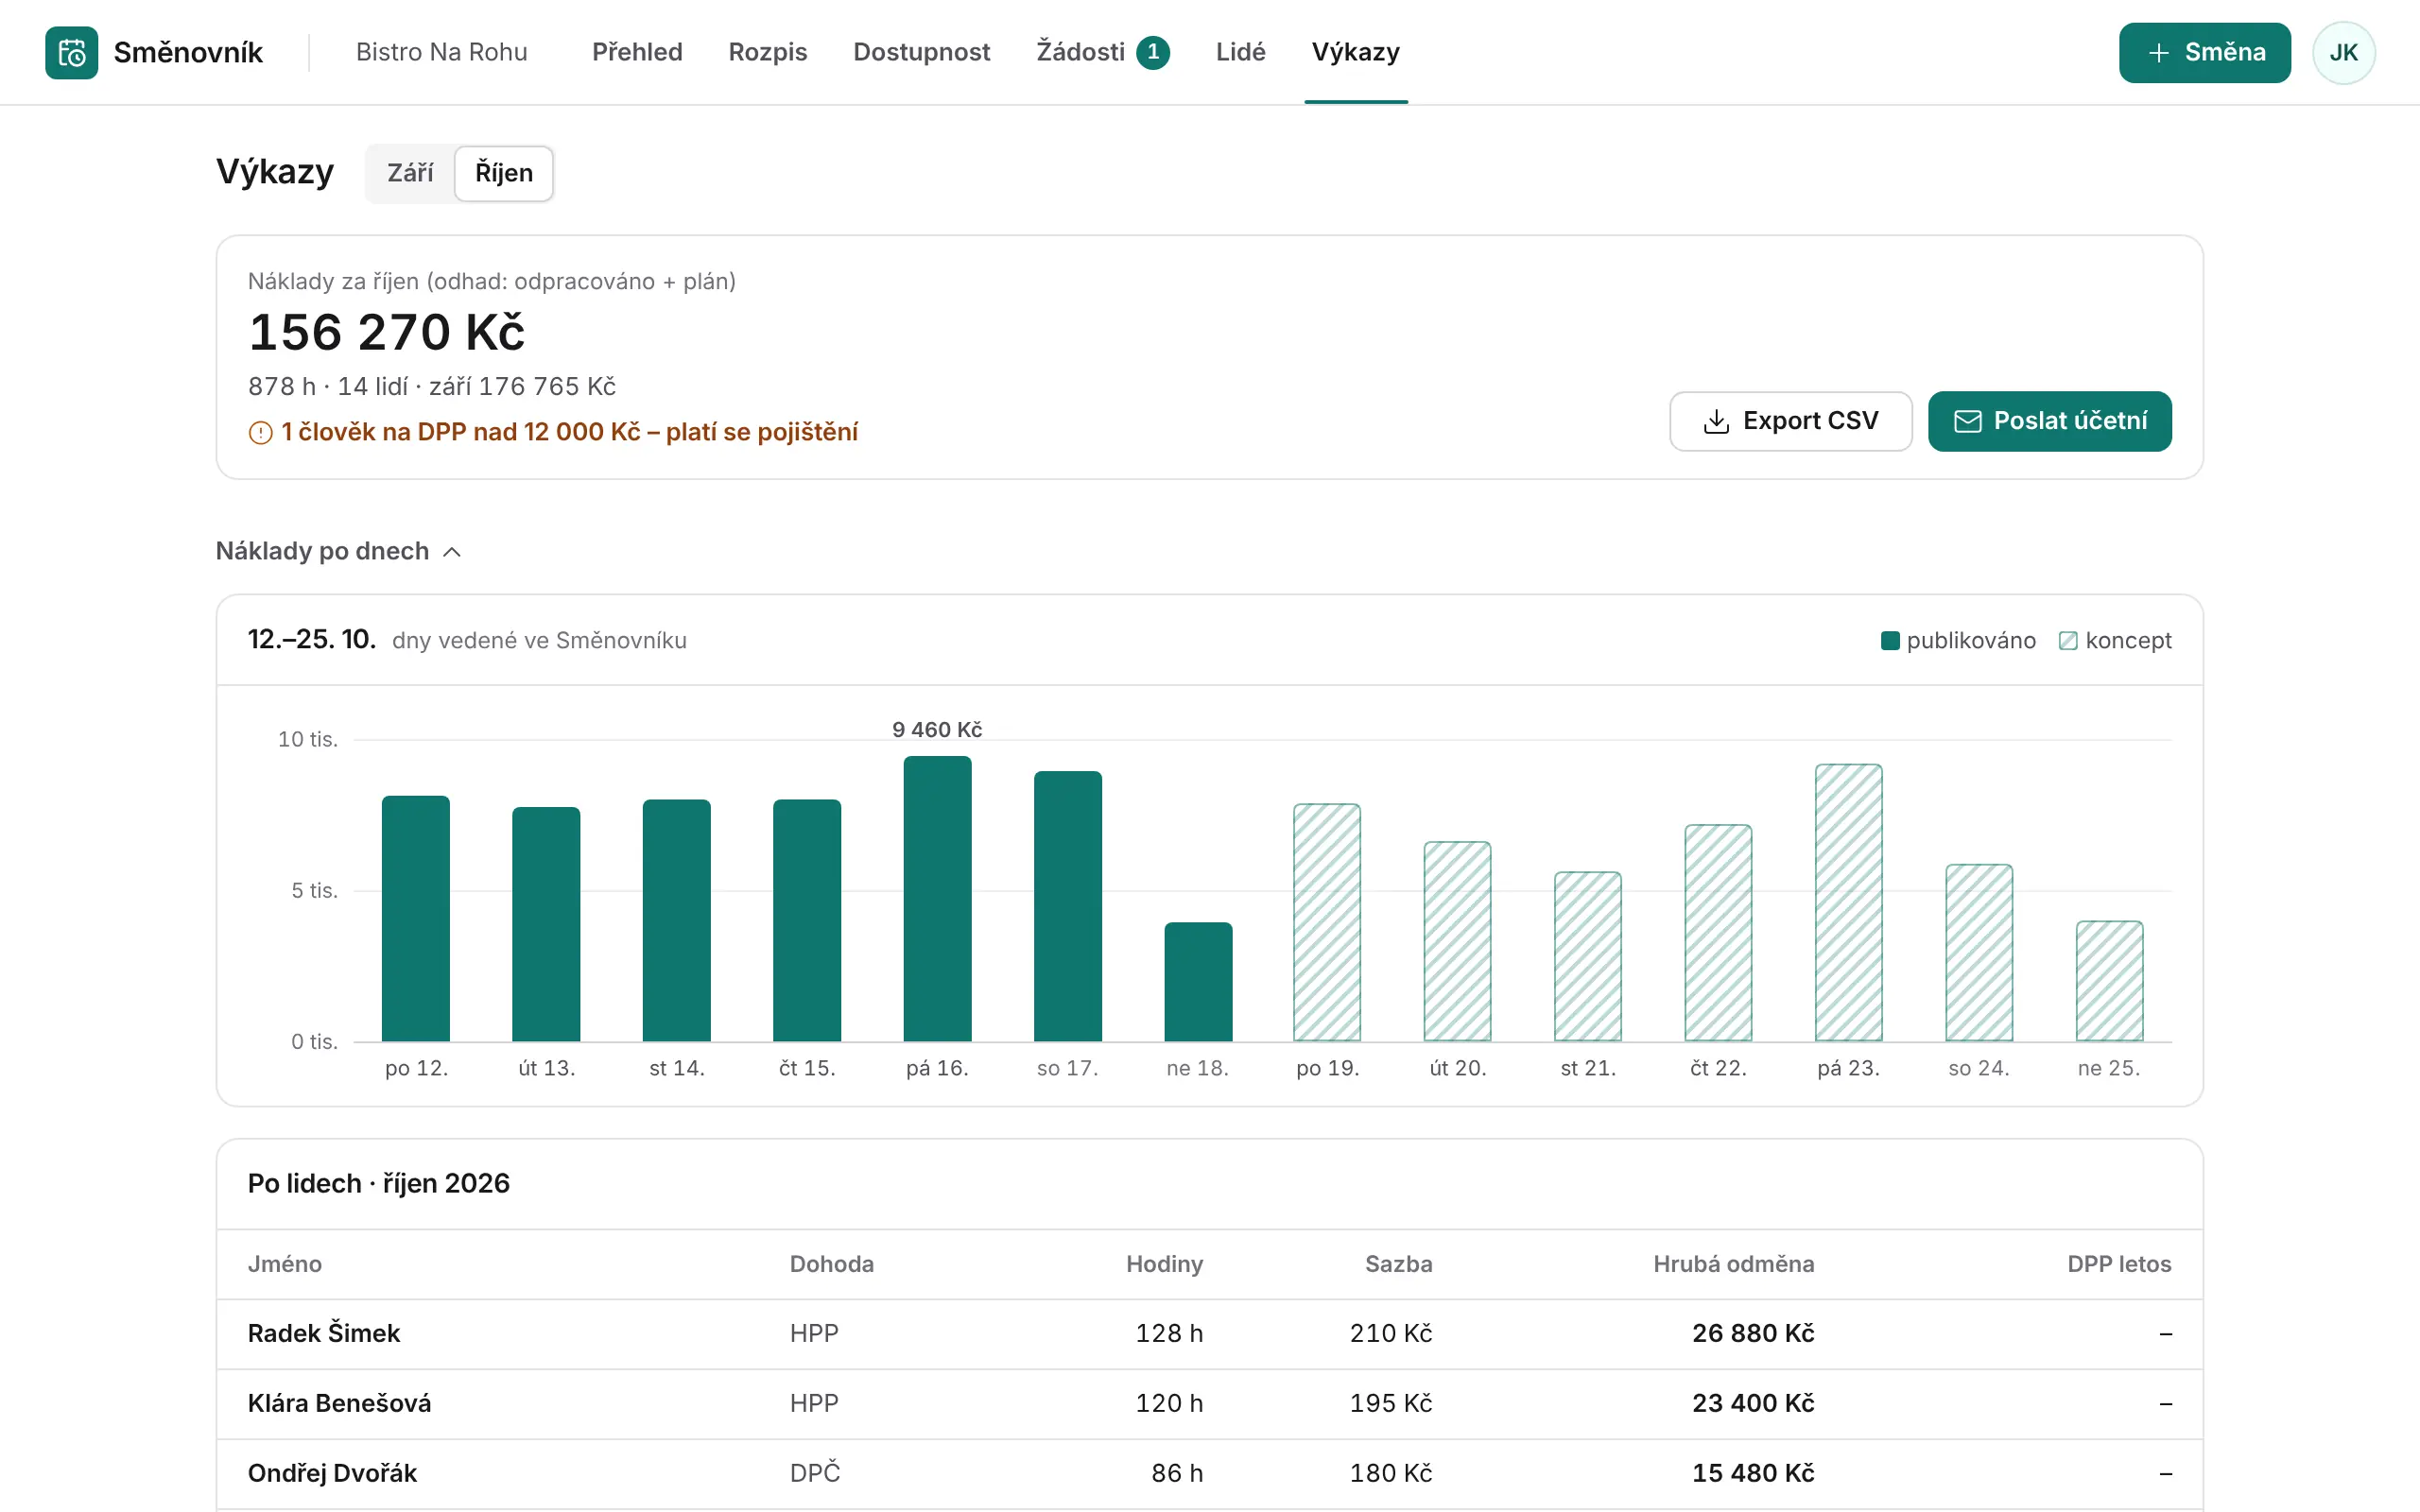Screen dimensions: 2420x1512
Task: Click the plus icon in Směna button
Action: (x=2158, y=53)
